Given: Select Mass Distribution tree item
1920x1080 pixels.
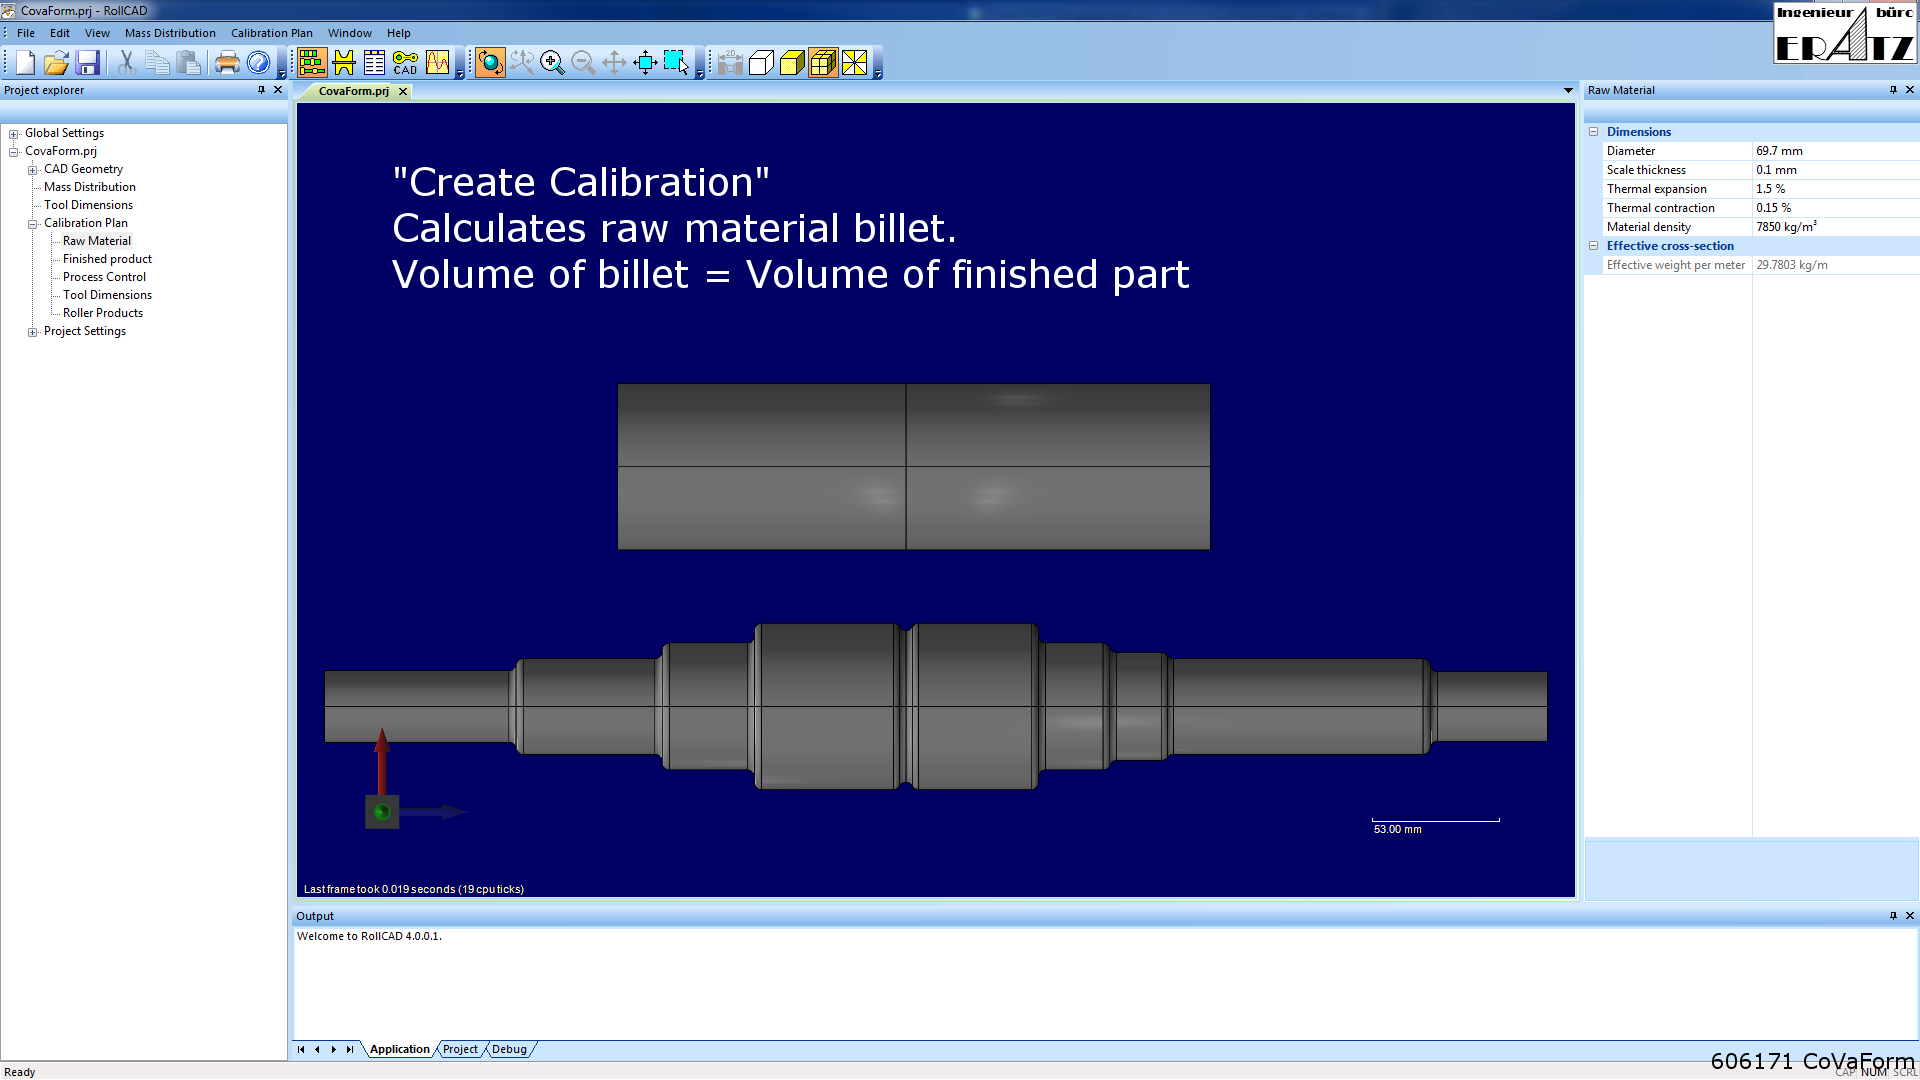Looking at the screenshot, I should pos(90,187).
